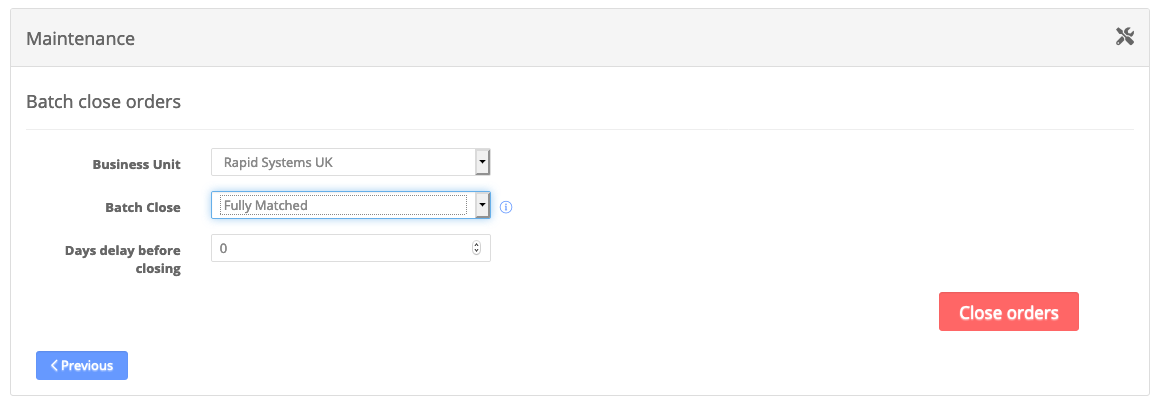Click the Maintenance panel title

coord(81,38)
